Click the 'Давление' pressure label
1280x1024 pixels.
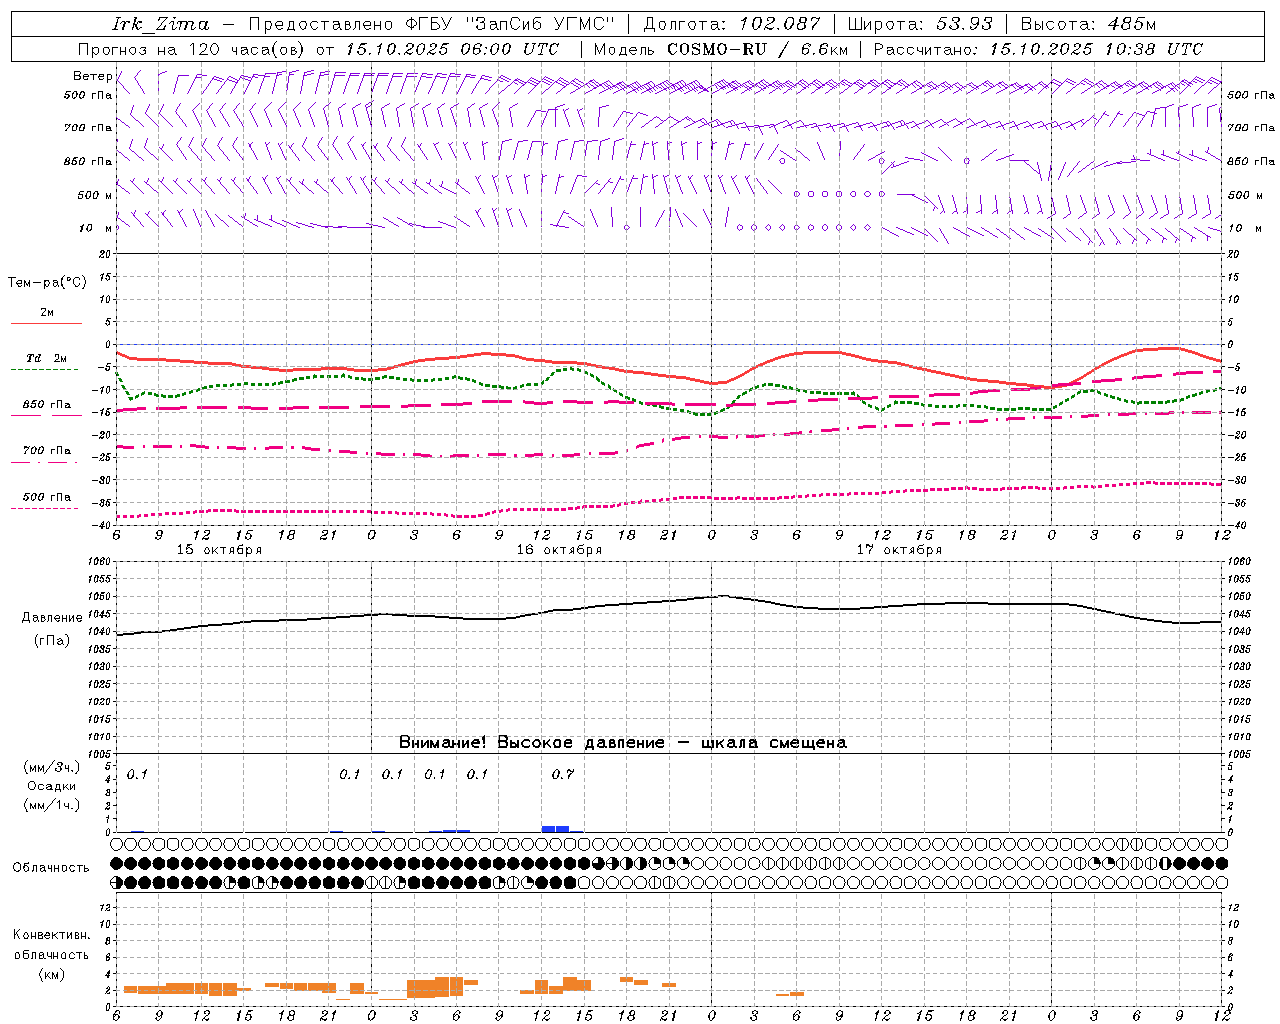(x=52, y=618)
